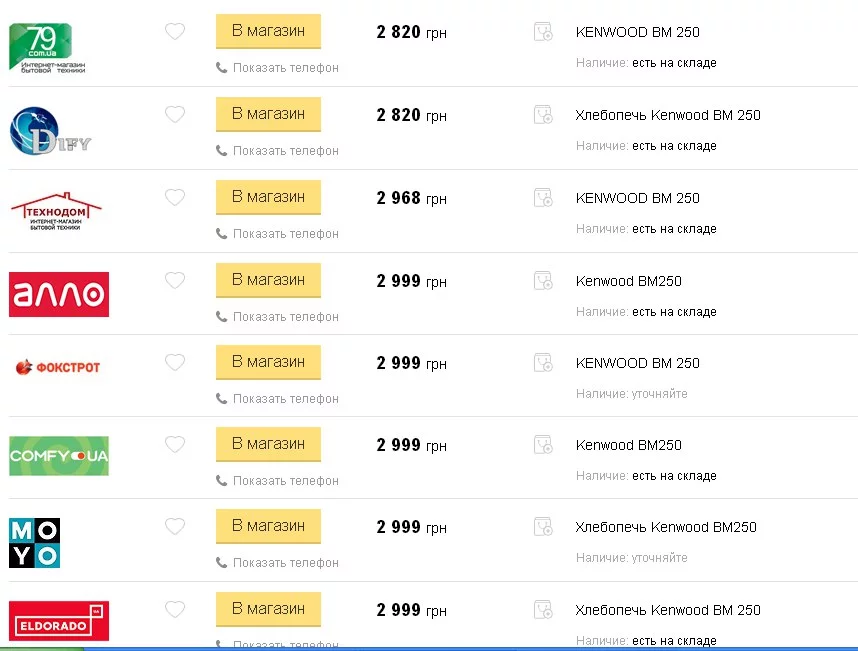858x651 pixels.
Task: Click the heart icon in Eldorado row
Action: point(175,610)
